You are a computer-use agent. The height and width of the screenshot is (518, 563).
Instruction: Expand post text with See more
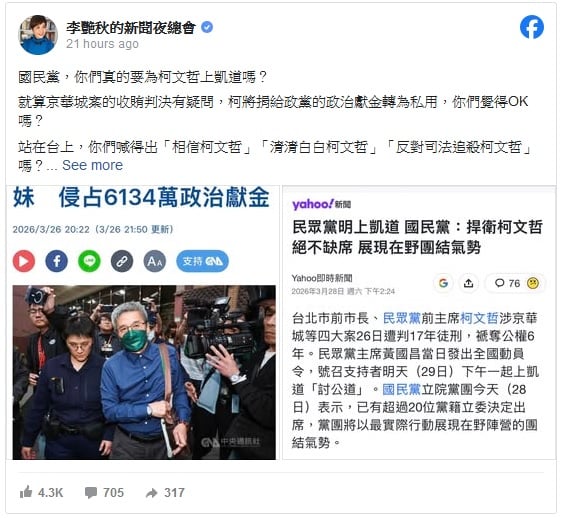point(92,165)
